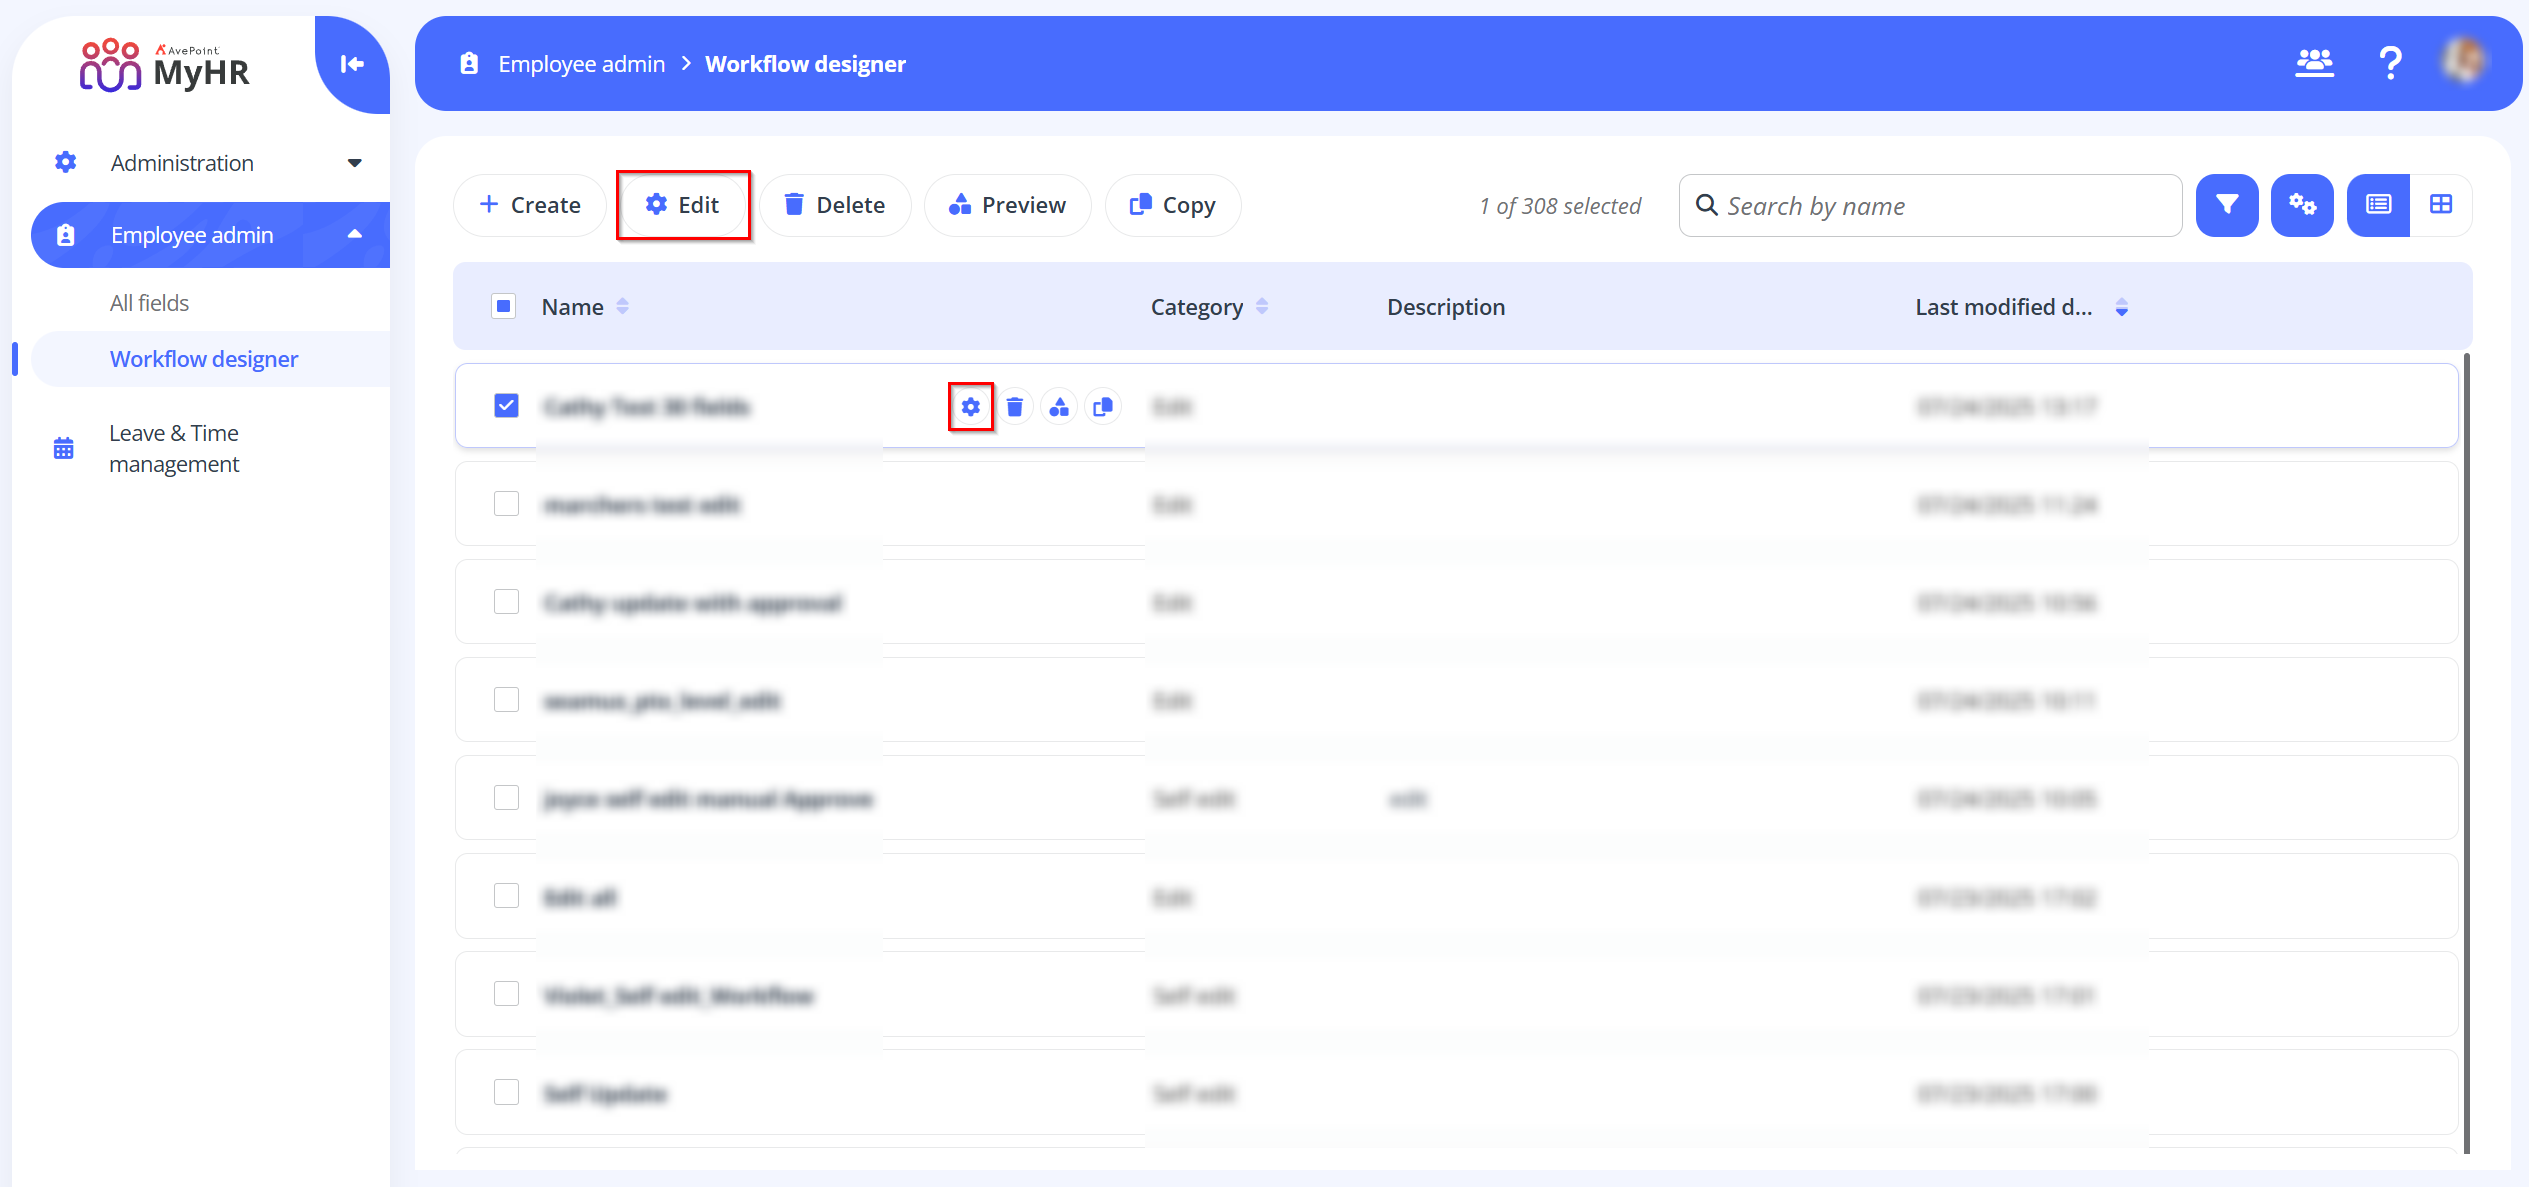Open column settings gears button

tap(2301, 205)
